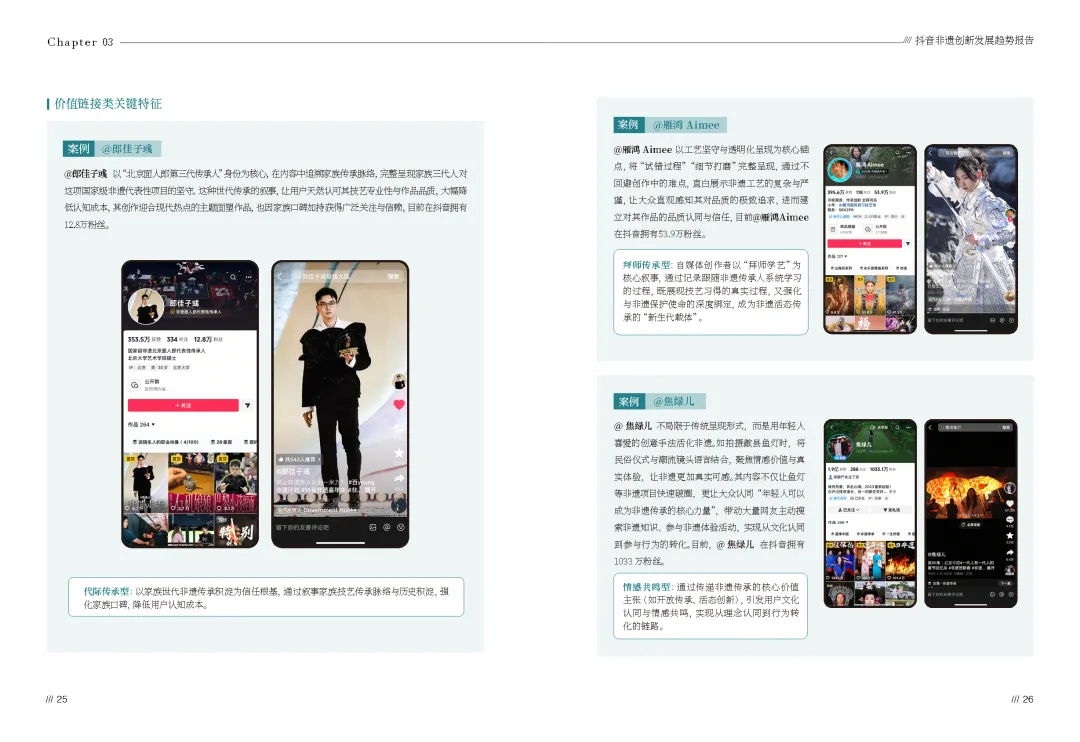Click 28星宿 collection tab on 郎佳子彧 profile
The image size is (1080, 742).
click(222, 442)
